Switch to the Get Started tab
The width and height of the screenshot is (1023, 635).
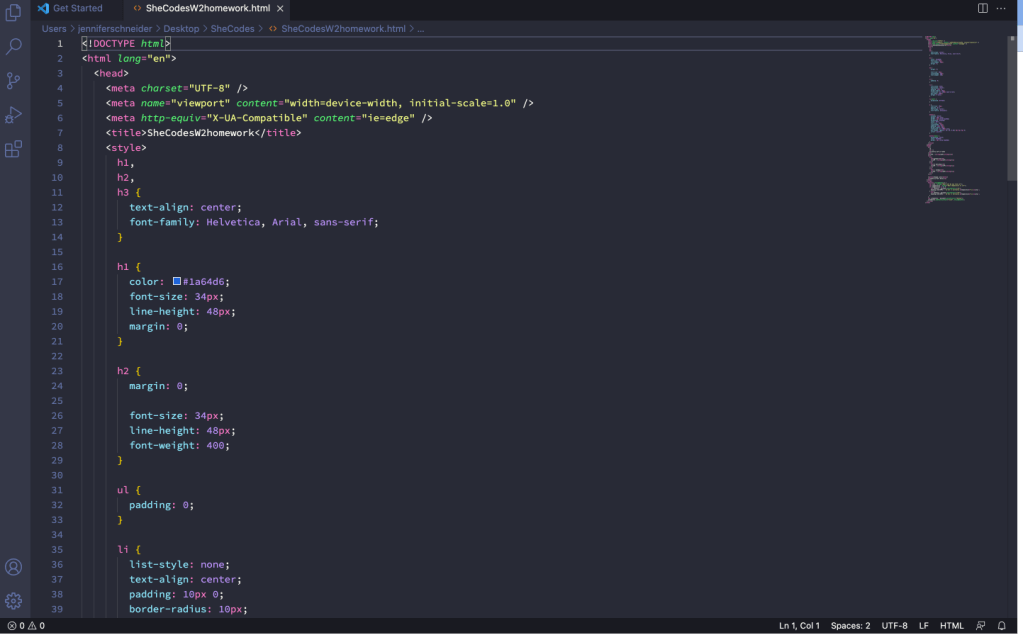tap(77, 8)
